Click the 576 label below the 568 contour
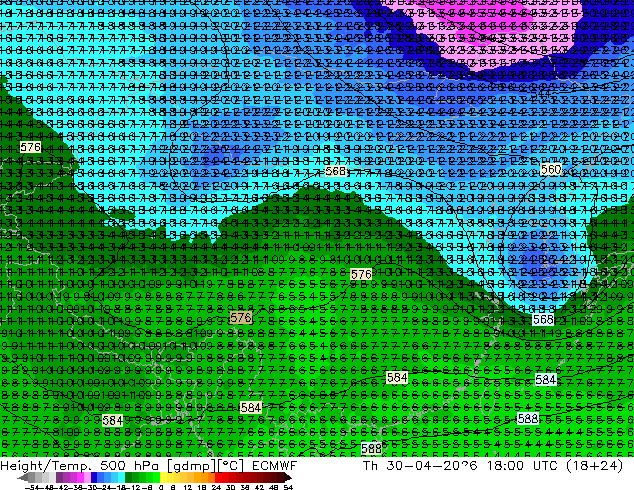Viewport: 634px width, 490px height. click(361, 275)
